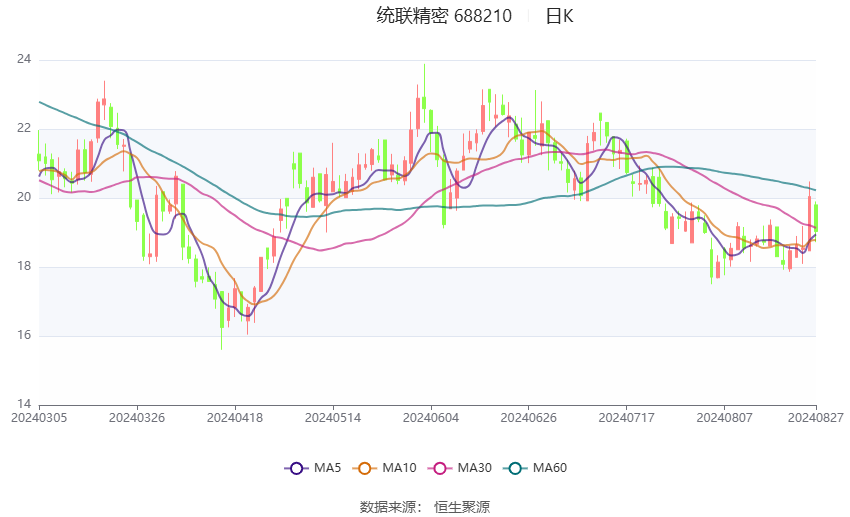850x517 pixels.
Task: Click the chart title 统联精密 688210
Action: (444, 16)
